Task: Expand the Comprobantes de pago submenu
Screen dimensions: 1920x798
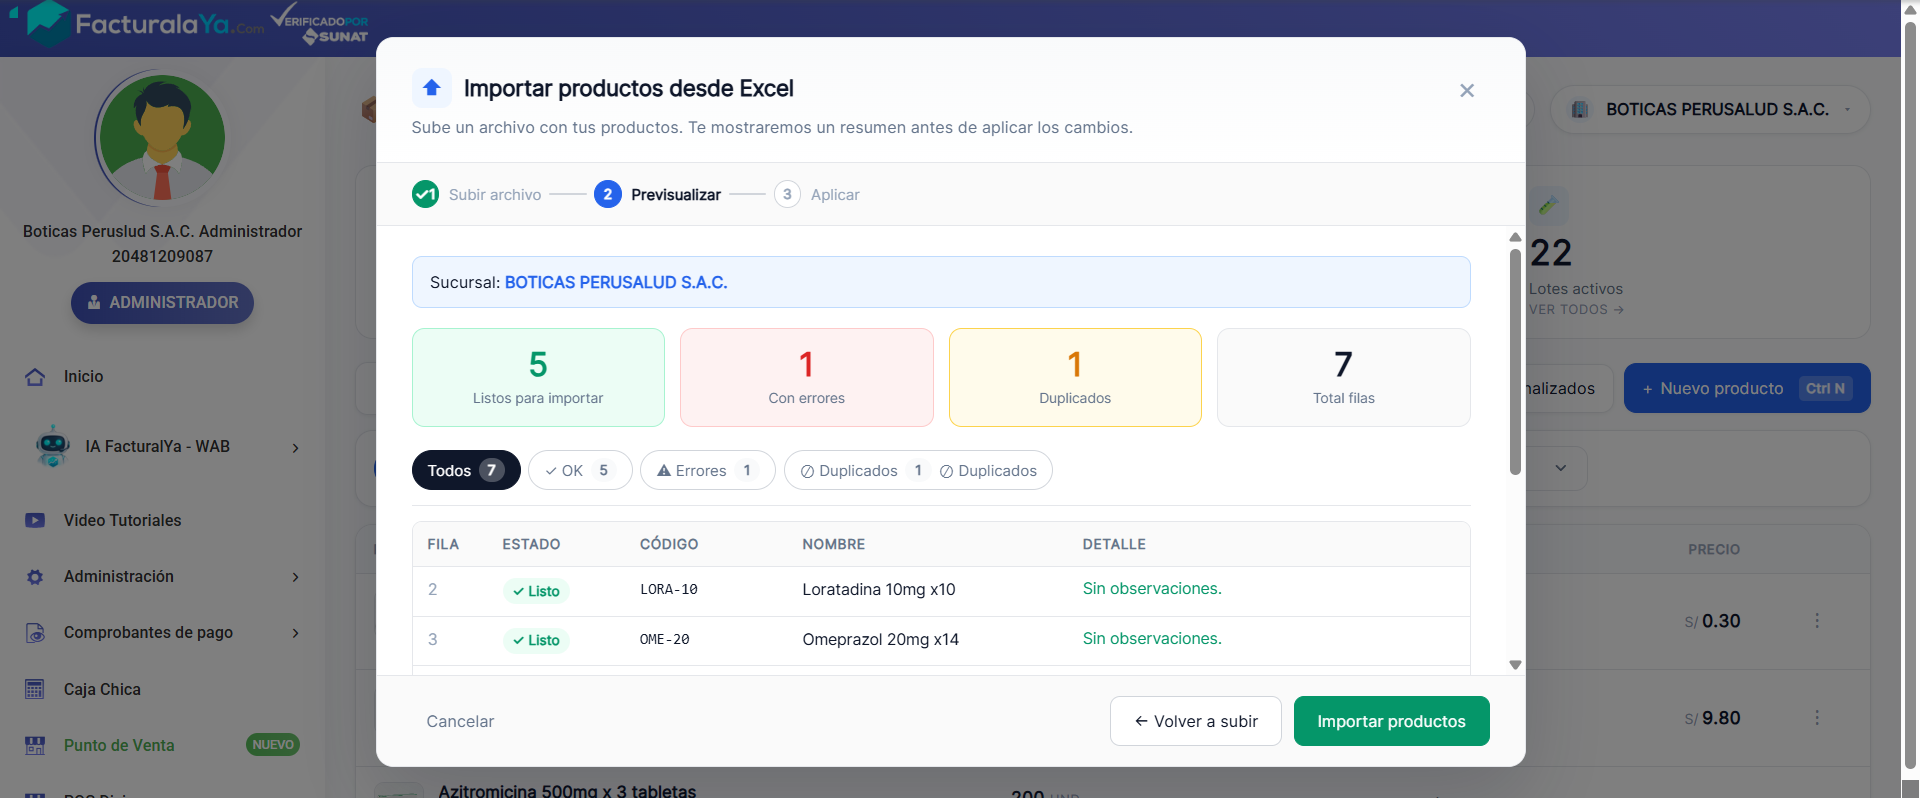Action: click(295, 633)
